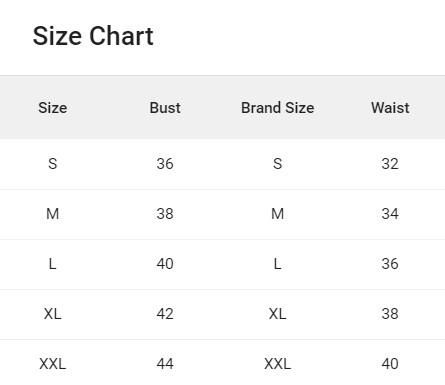
Task: Select XXL in the Size column
Action: [x=53, y=364]
